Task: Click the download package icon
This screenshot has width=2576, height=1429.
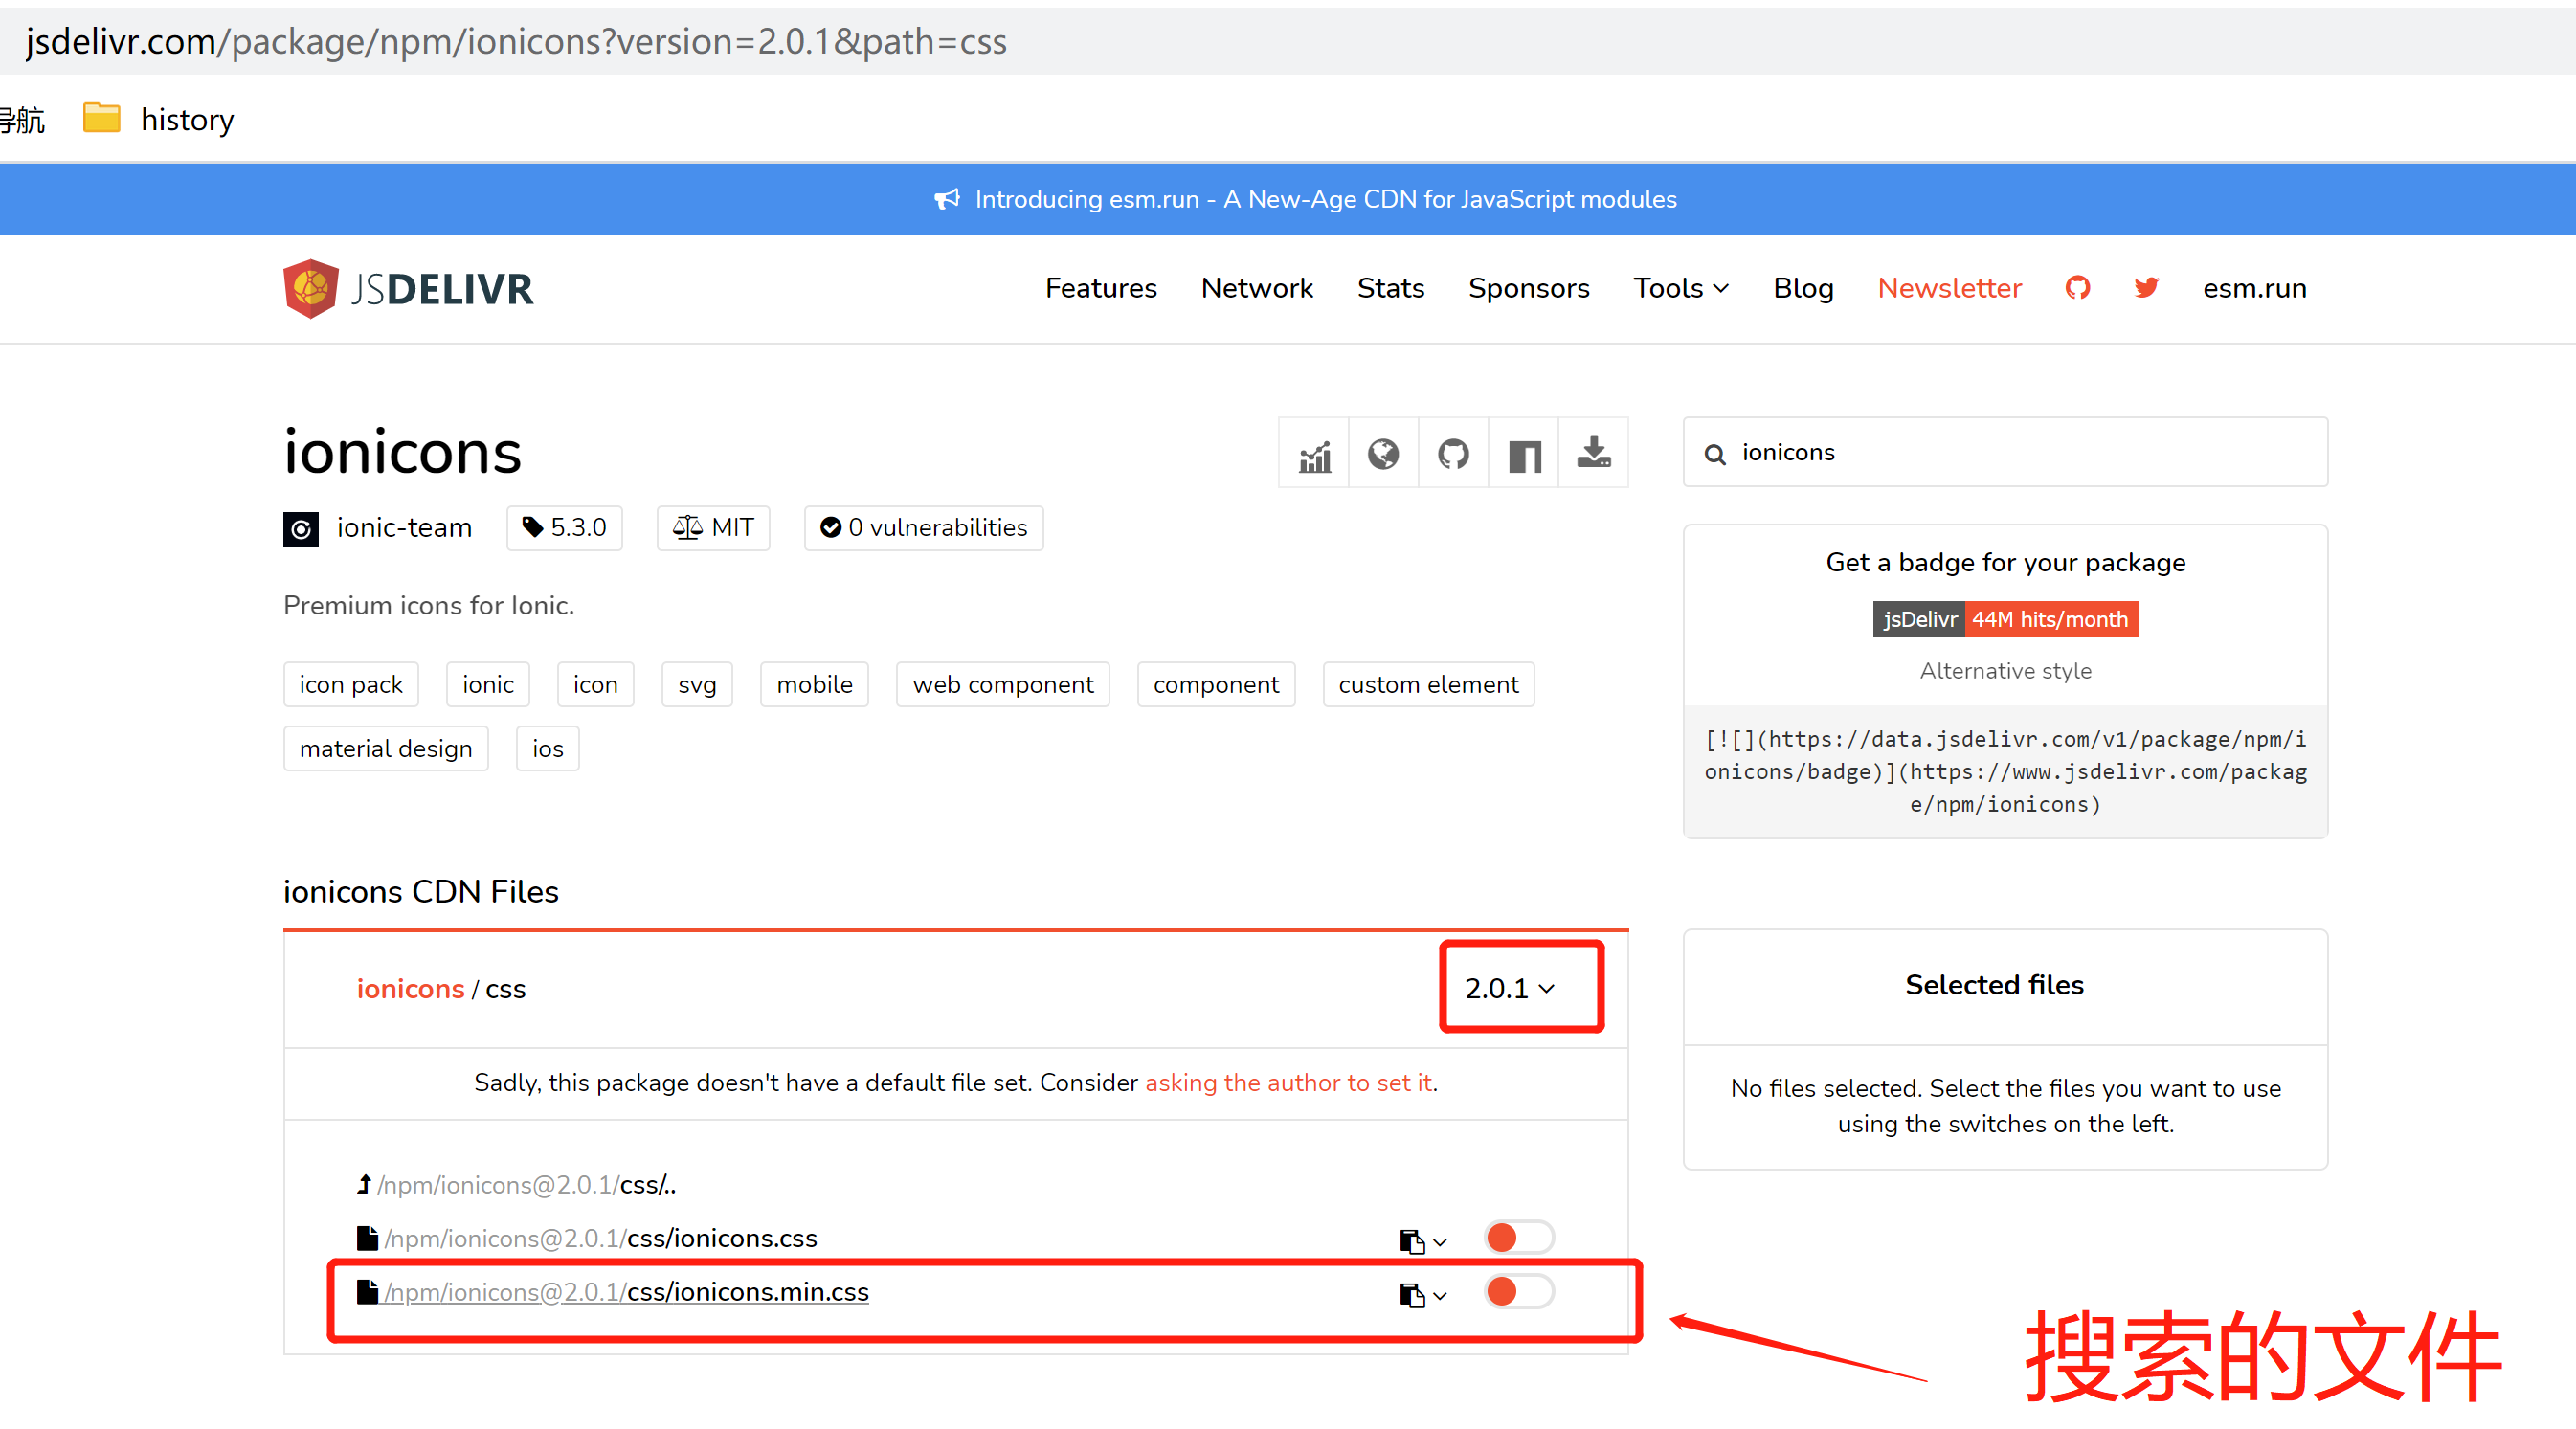Action: tap(1593, 454)
